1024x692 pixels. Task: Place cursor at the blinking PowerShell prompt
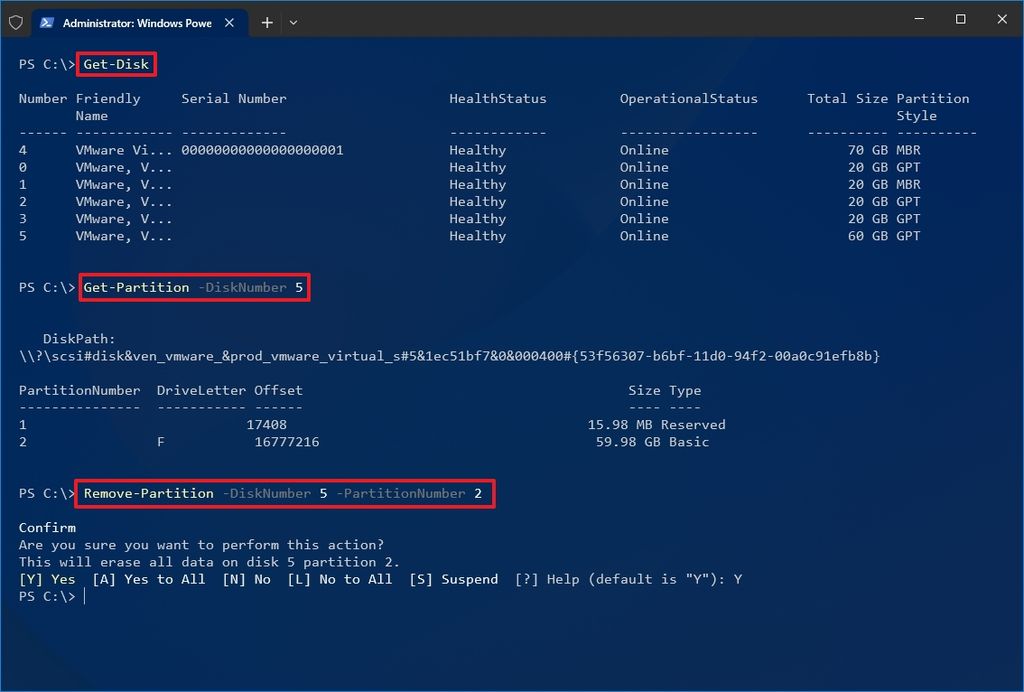87,596
